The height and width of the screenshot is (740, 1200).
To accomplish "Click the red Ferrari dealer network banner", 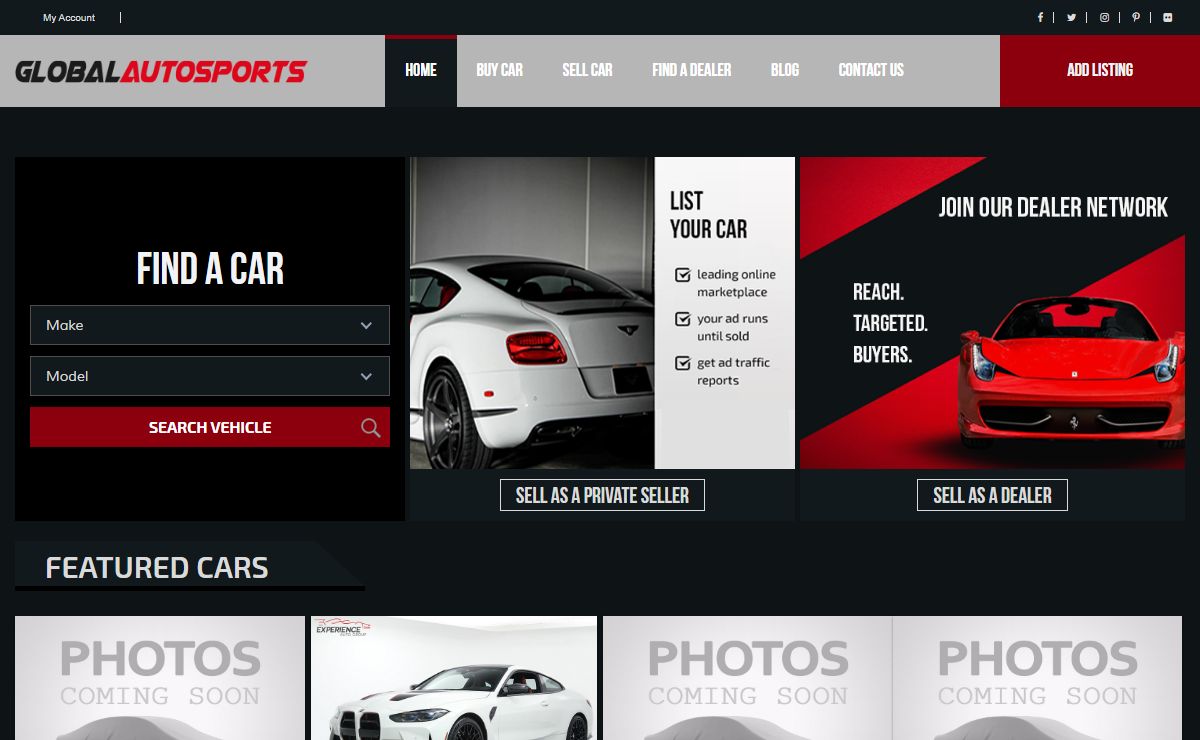I will coord(992,313).
